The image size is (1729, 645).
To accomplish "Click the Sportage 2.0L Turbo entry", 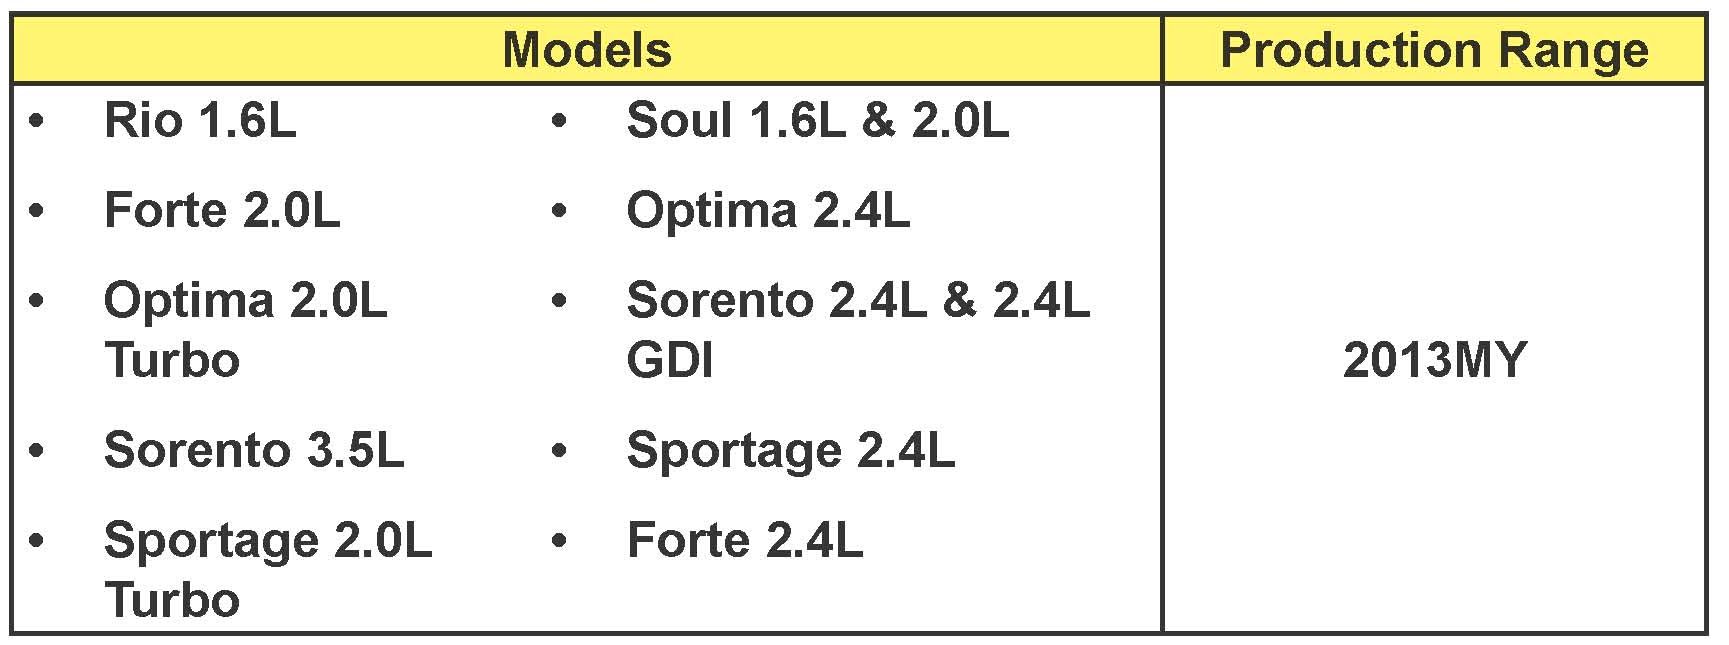I will 268,569.
